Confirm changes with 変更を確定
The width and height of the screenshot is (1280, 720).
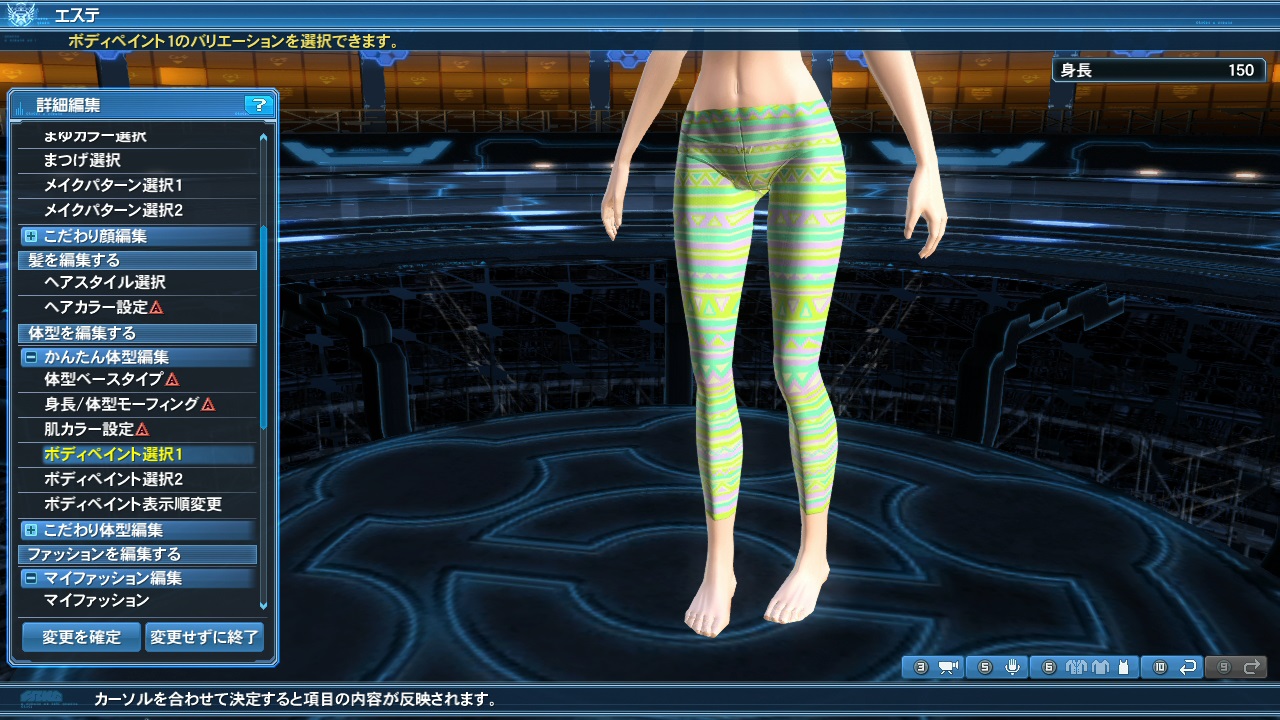81,637
